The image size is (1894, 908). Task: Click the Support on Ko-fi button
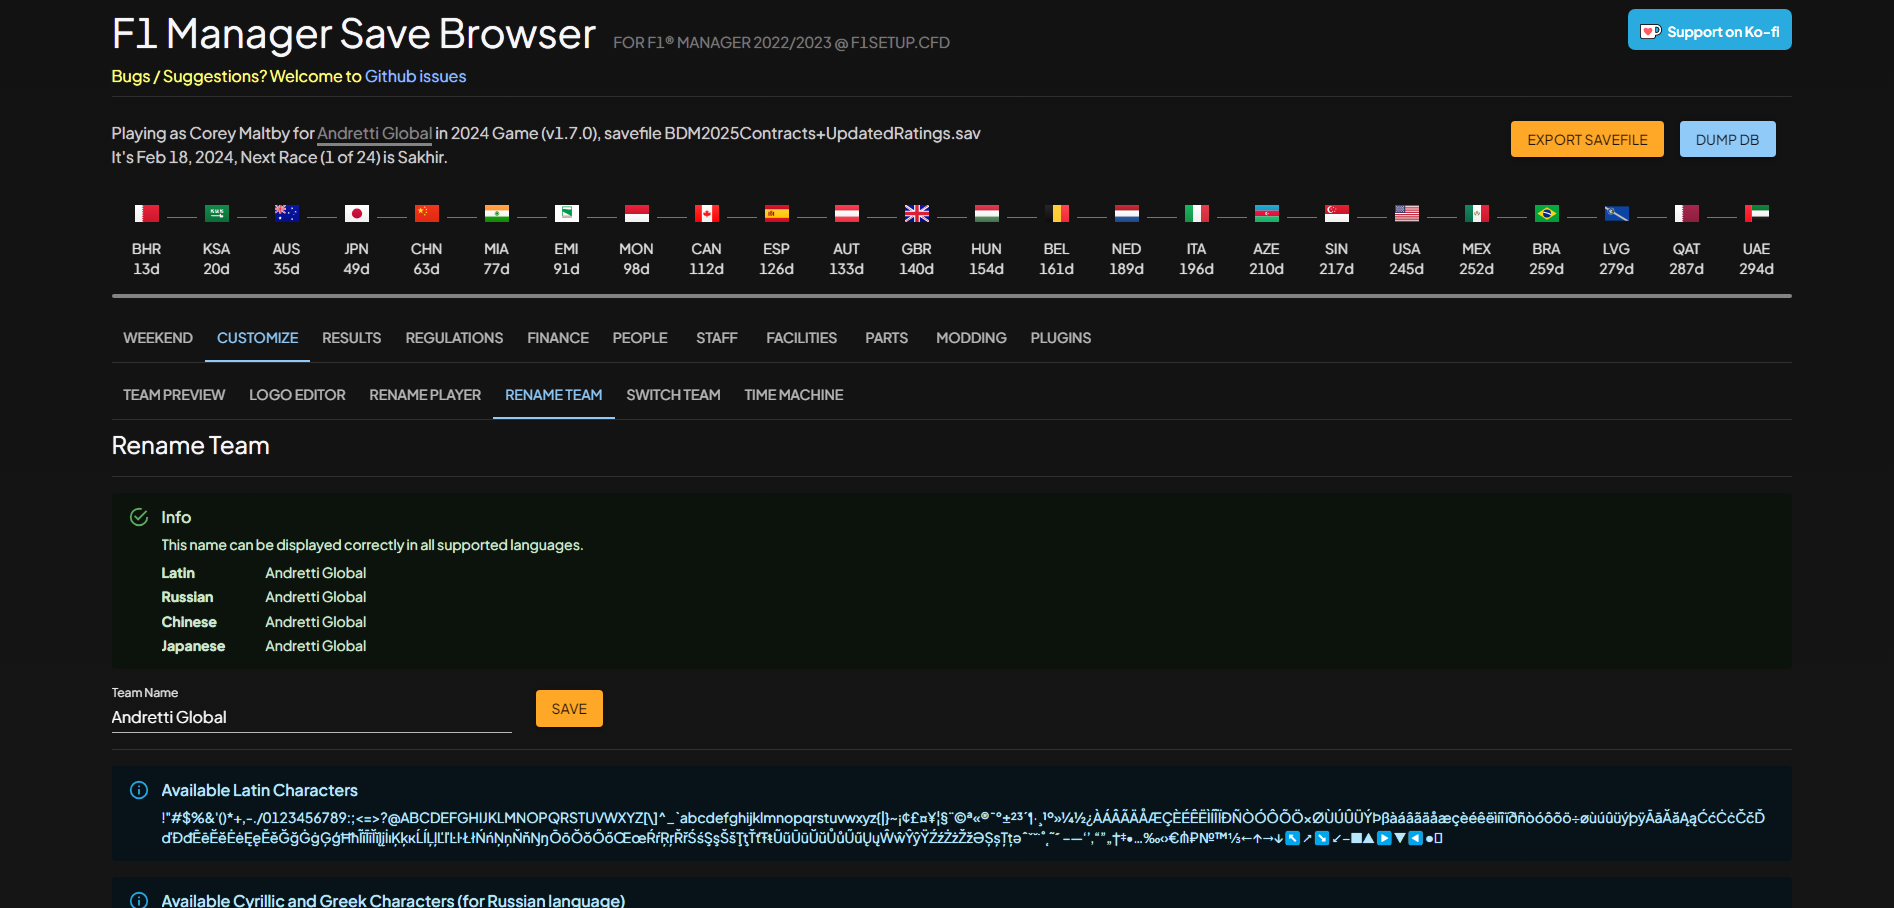tap(1710, 30)
